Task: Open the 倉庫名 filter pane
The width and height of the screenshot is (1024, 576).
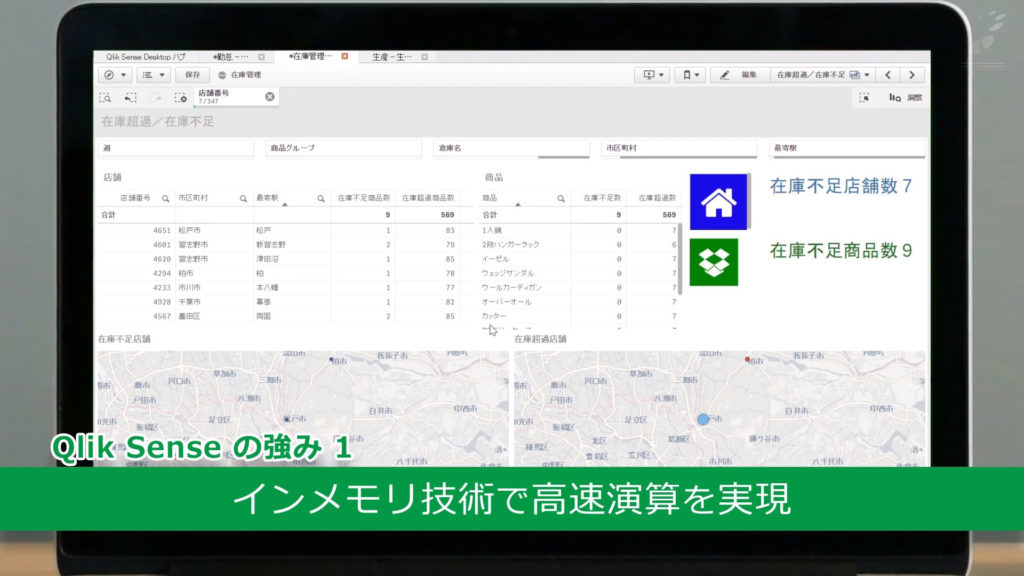Action: tap(511, 148)
